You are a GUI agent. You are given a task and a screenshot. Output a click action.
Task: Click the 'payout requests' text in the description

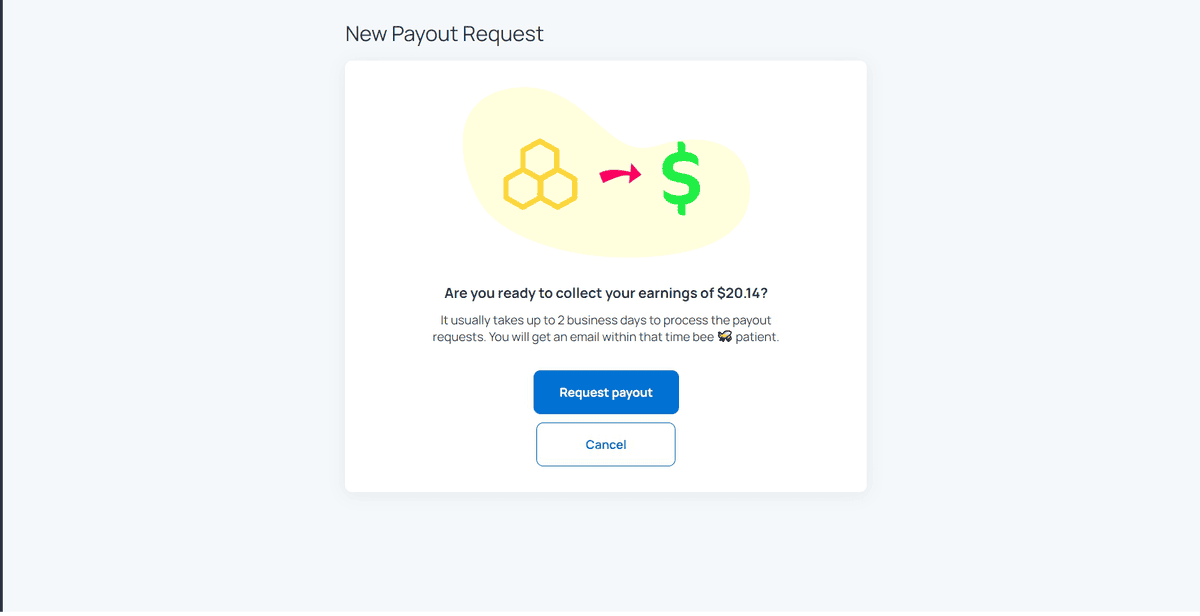click(602, 328)
